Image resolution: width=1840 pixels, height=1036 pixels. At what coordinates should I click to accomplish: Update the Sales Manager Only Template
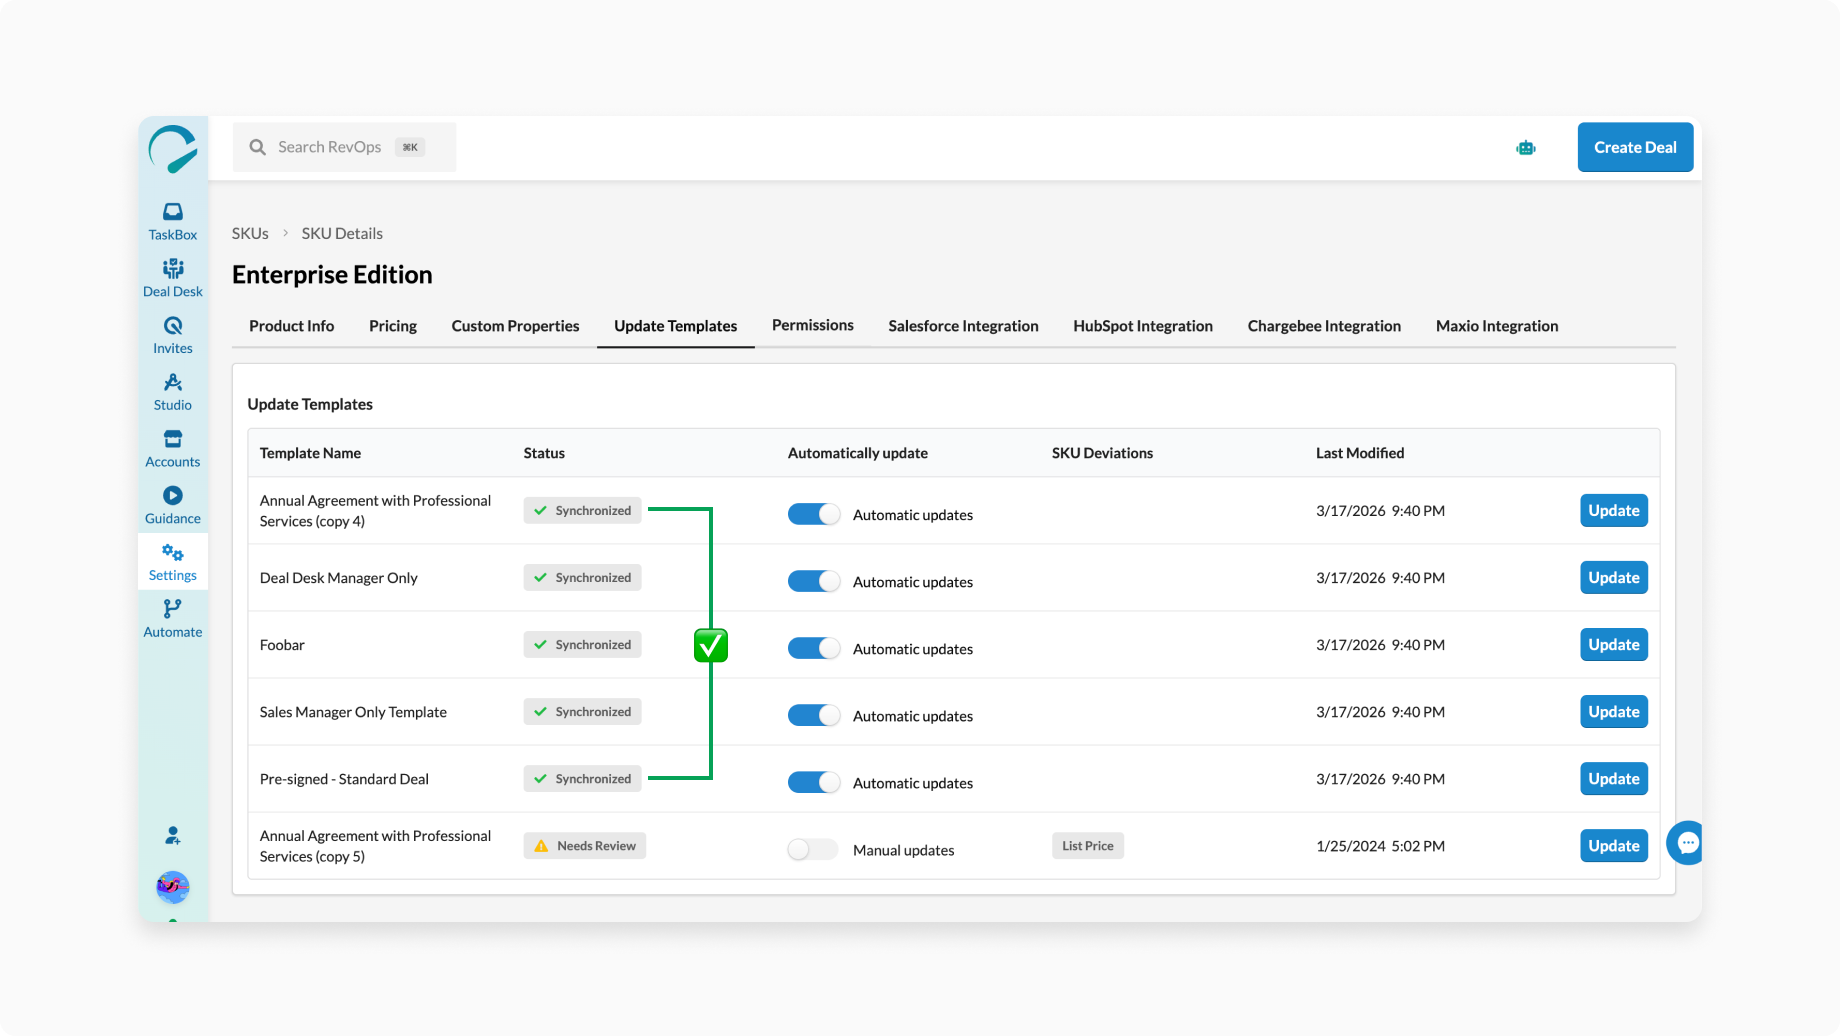[x=1613, y=712]
